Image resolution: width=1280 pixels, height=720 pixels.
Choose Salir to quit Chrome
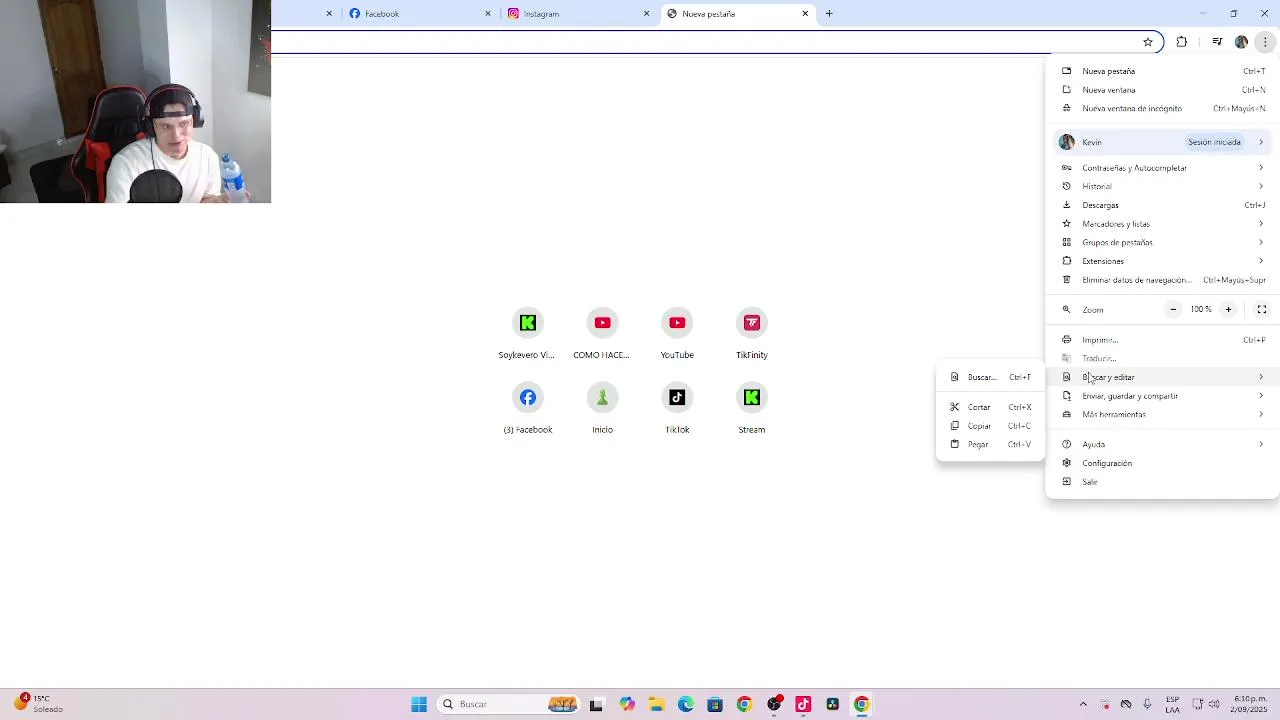coord(1163,482)
